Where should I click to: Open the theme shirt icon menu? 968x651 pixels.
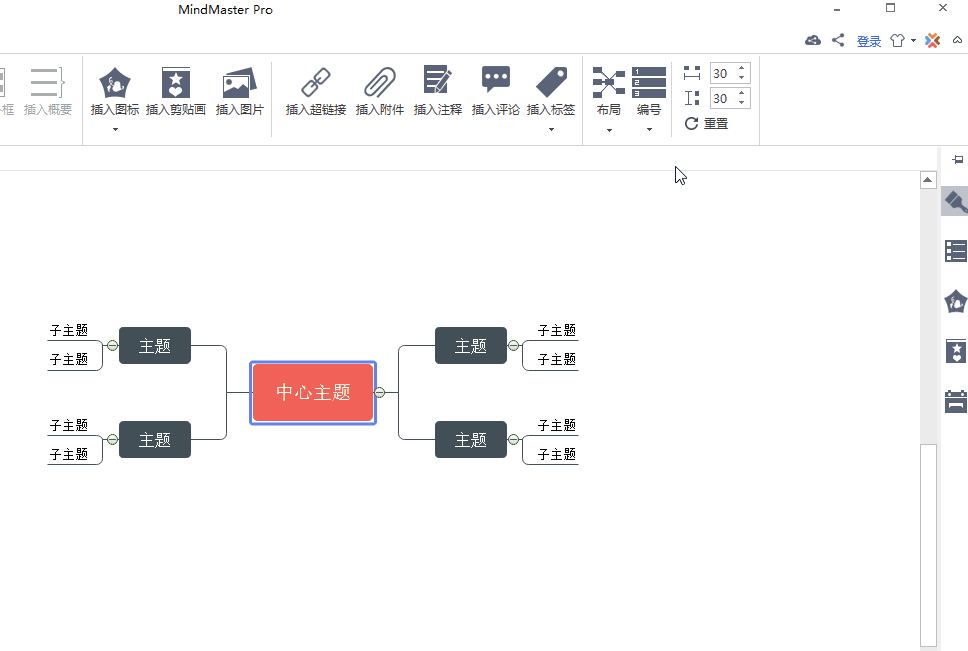click(898, 41)
